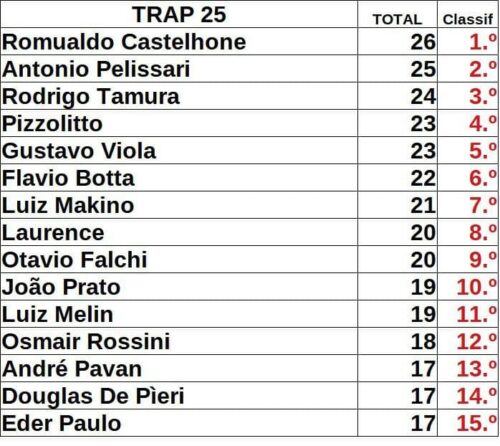Click Gustavo Viola's 5.º classification
Viewport: 500px width, 446px height.
click(468, 151)
